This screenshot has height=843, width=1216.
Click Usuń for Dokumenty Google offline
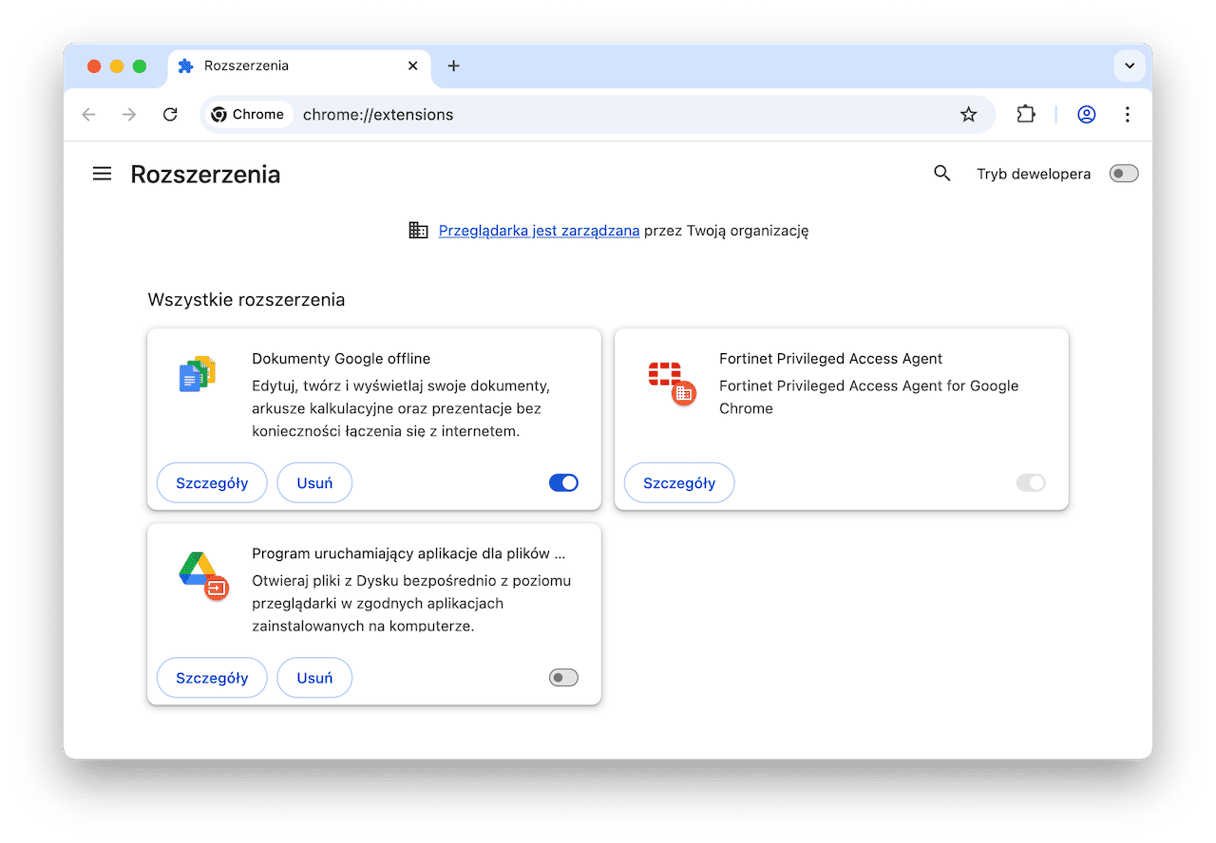coord(315,483)
